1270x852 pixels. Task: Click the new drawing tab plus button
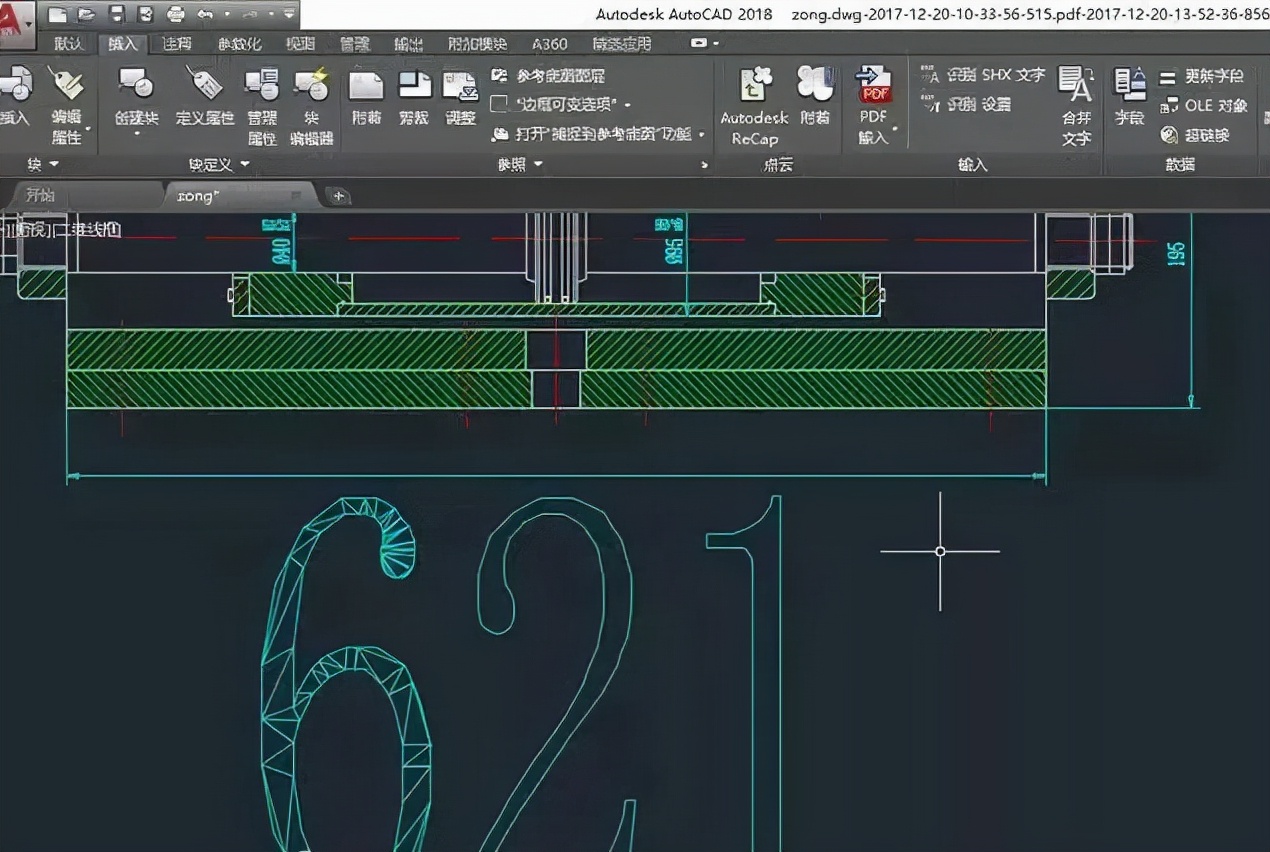tap(339, 196)
